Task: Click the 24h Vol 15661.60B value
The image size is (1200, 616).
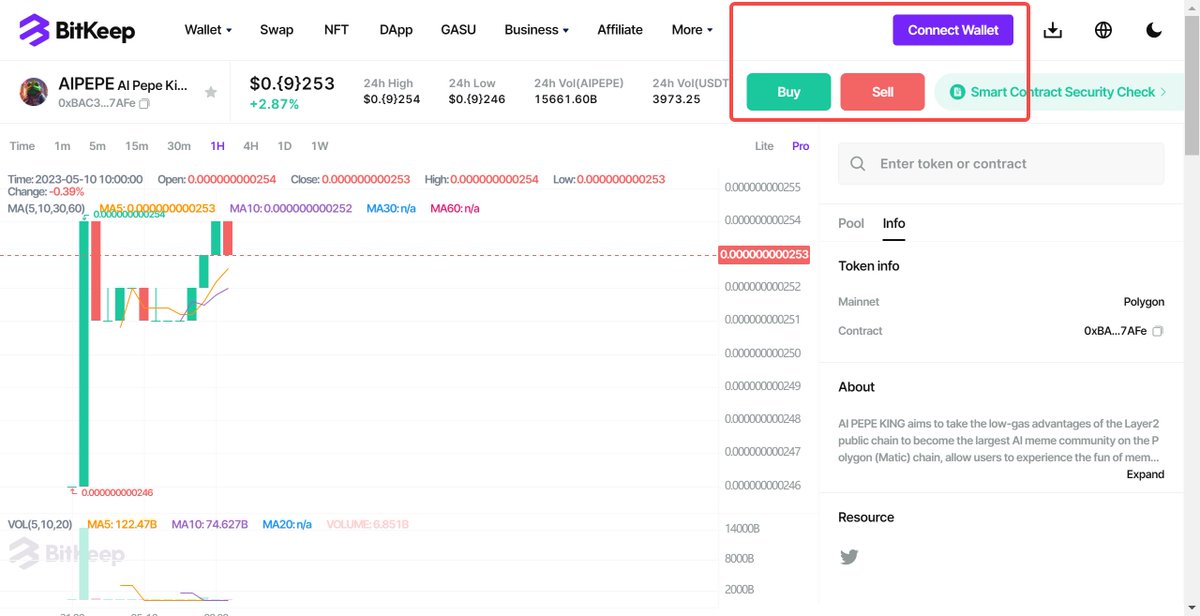Action: (x=566, y=99)
